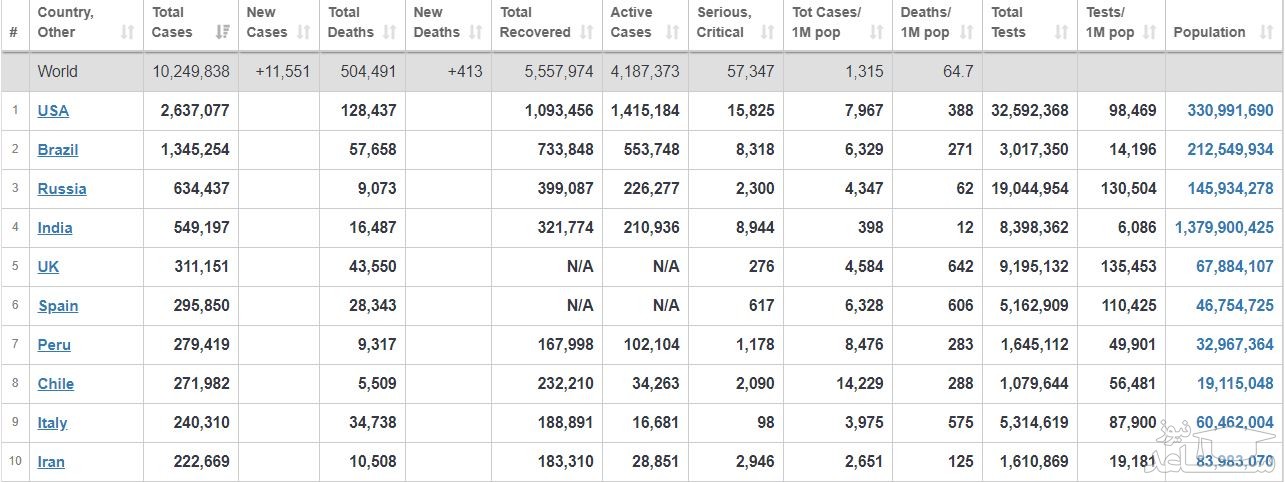Viewport: 1285px width, 482px height.
Task: Click the Population column header
Action: pos(1209,32)
